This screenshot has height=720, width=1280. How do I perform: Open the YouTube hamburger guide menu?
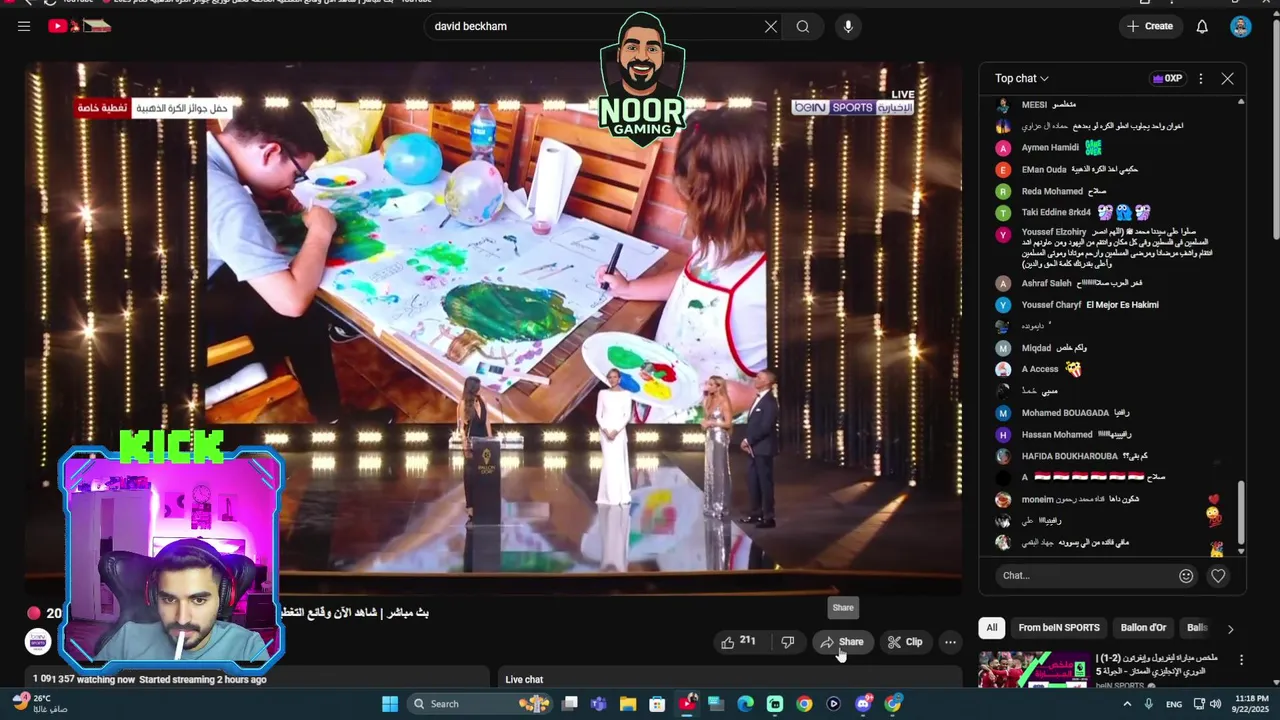(24, 26)
